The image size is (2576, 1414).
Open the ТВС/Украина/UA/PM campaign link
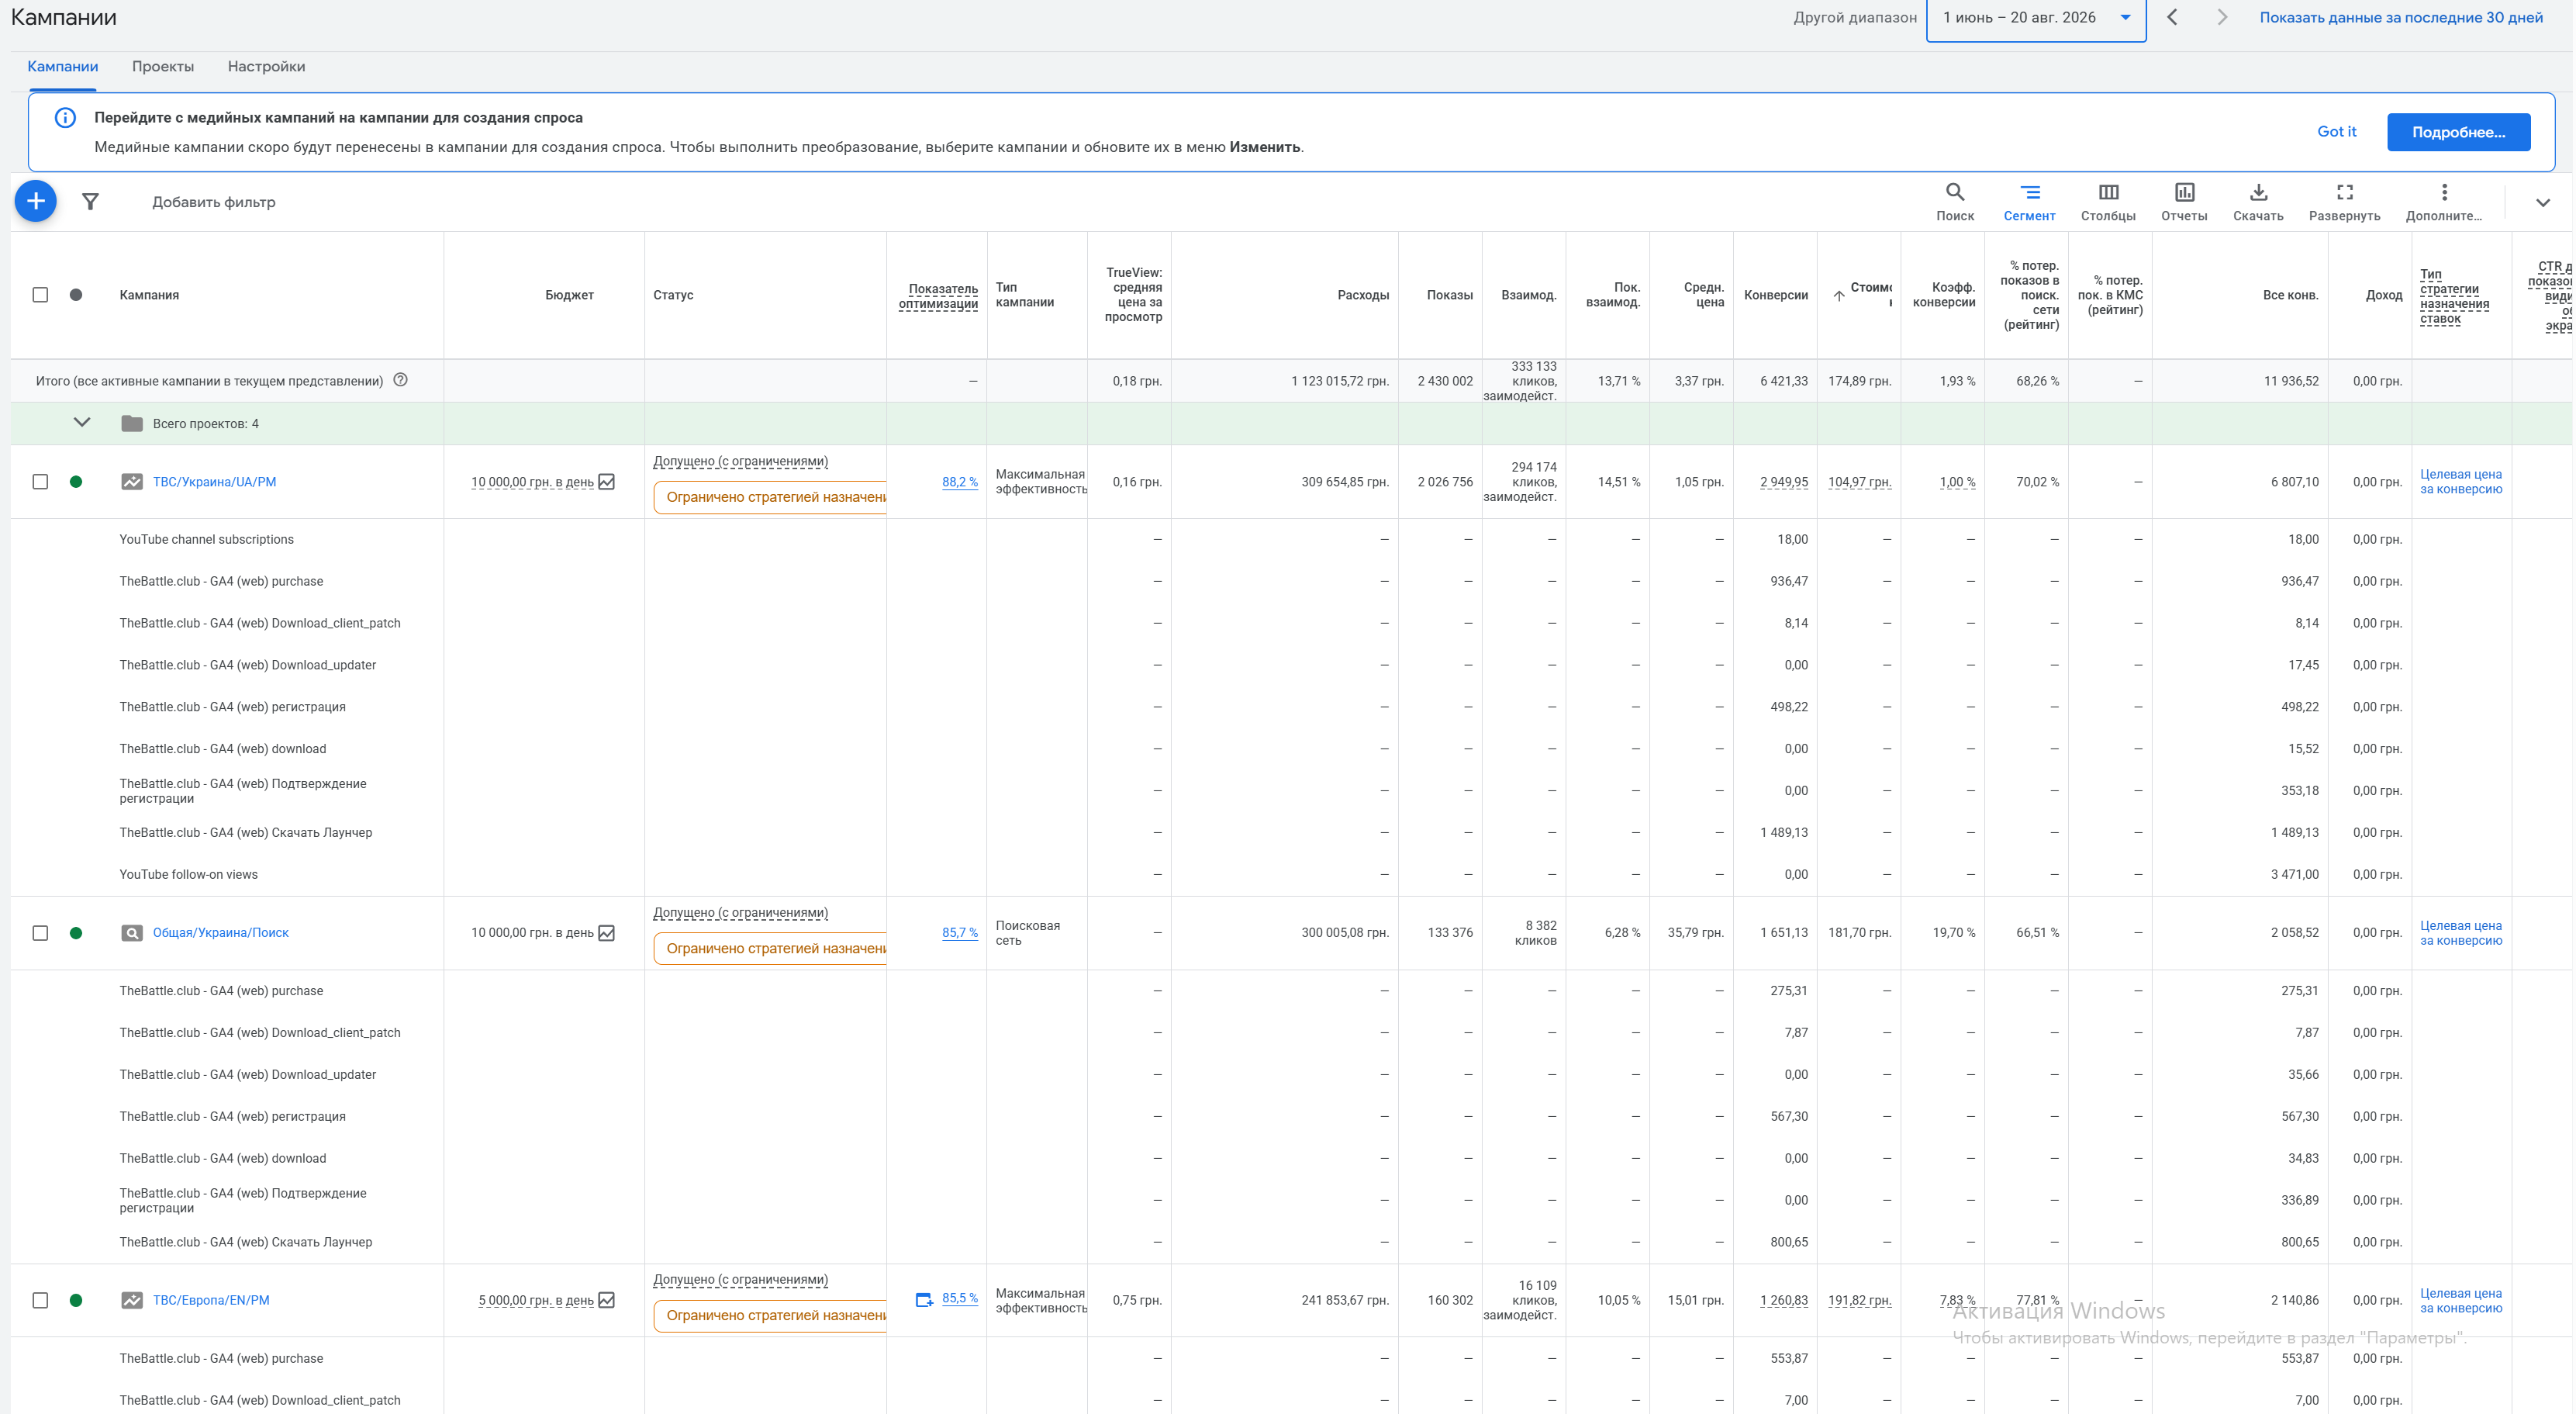(214, 482)
